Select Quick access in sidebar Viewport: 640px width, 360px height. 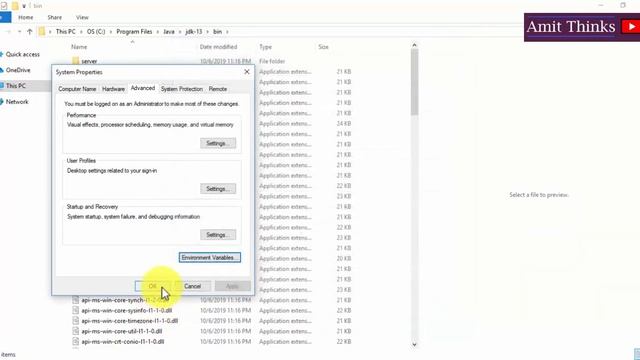pyautogui.click(x=22, y=54)
